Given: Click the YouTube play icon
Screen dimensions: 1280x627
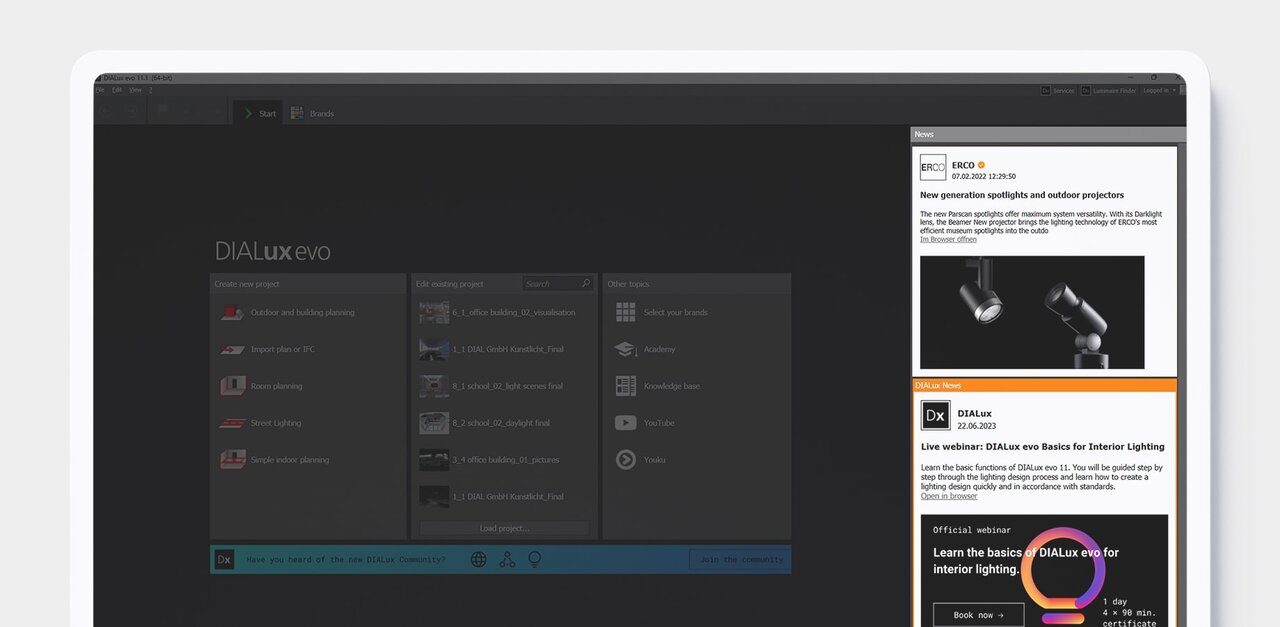Looking at the screenshot, I should click(626, 423).
